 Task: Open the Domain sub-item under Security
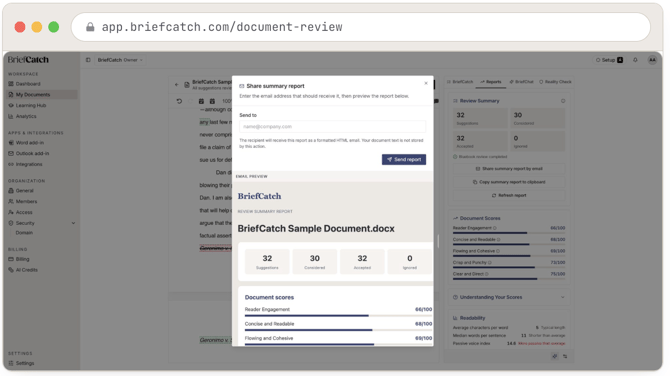coord(24,233)
